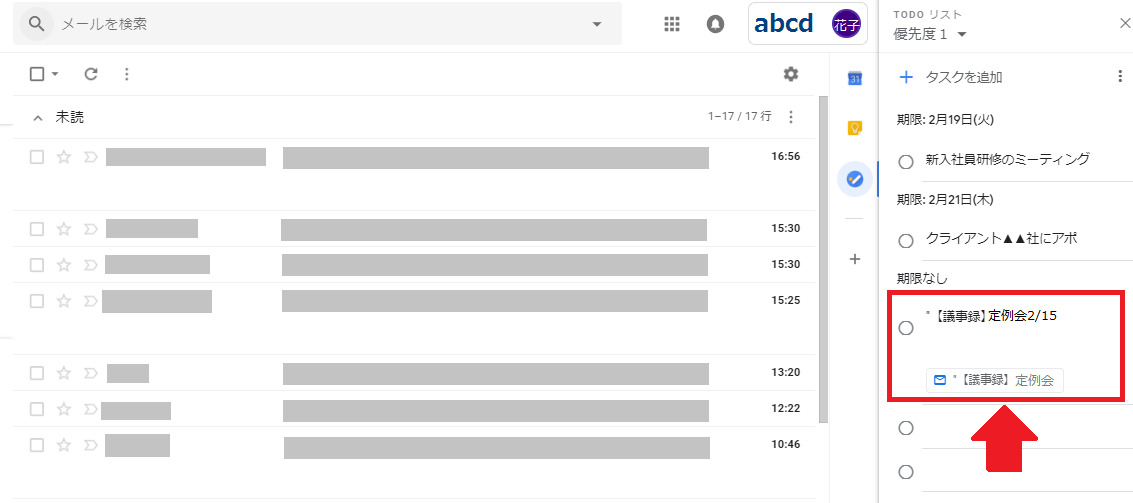The width and height of the screenshot is (1133, 503).
Task: Open the notifications bell
Action: [715, 24]
